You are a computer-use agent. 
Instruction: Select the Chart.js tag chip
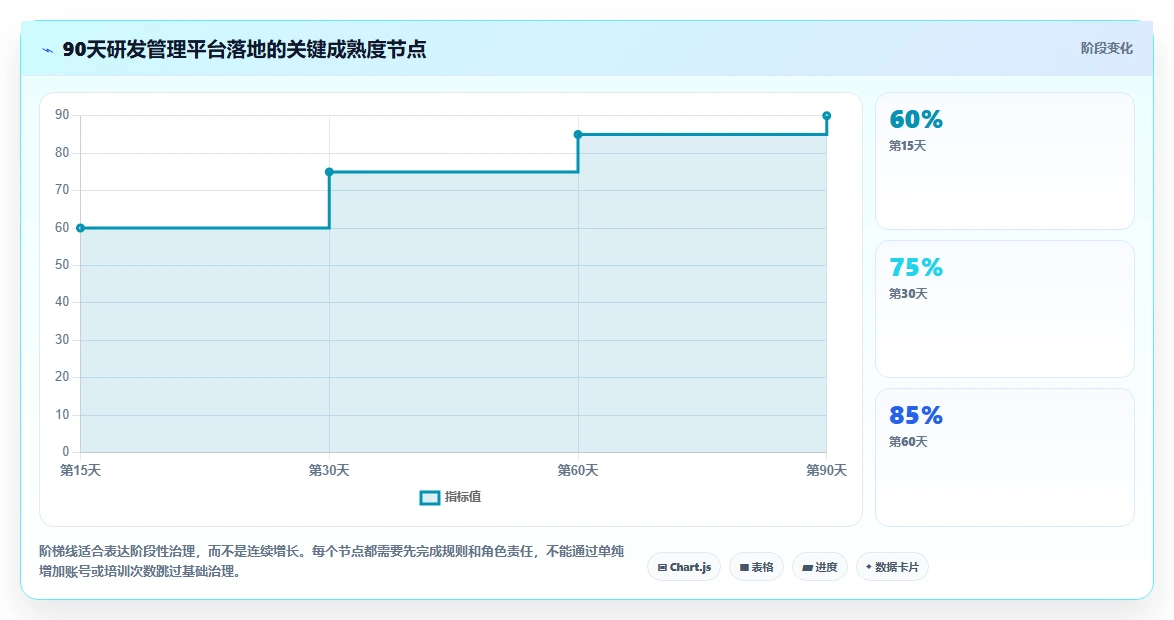[684, 567]
